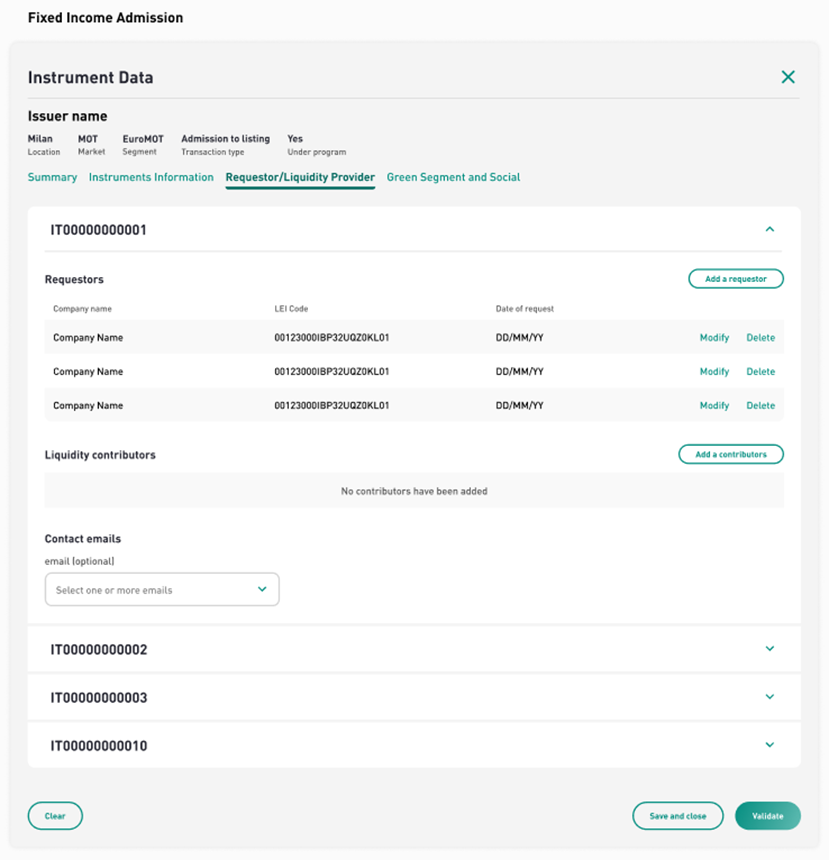Open the contact emails dropdown
Image resolution: width=829 pixels, height=860 pixels.
coord(162,590)
